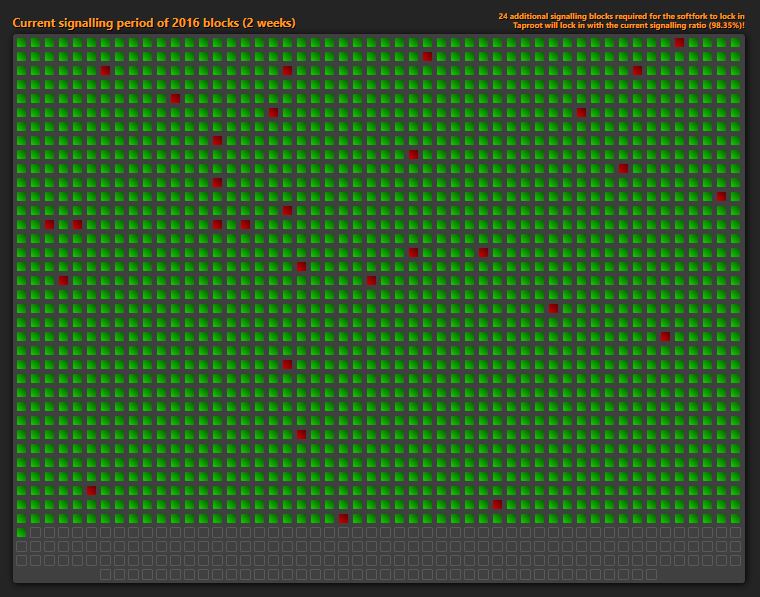Select the top-left green block of the grid
Screen dimensions: 760x597
point(21,43)
